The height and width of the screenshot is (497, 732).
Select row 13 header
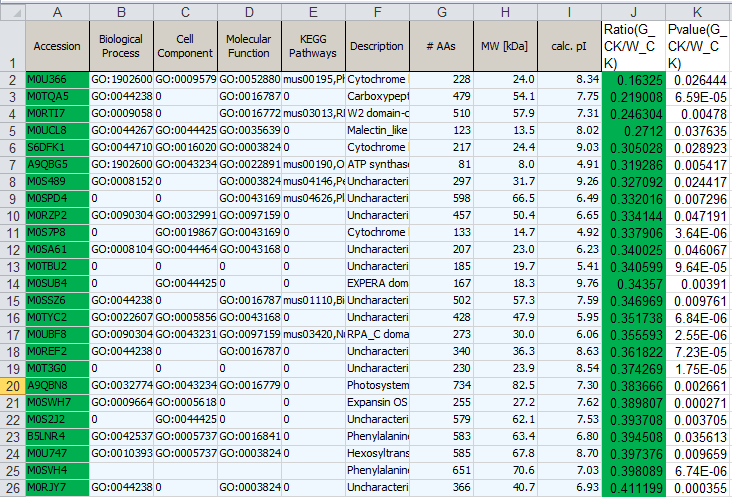coord(13,267)
